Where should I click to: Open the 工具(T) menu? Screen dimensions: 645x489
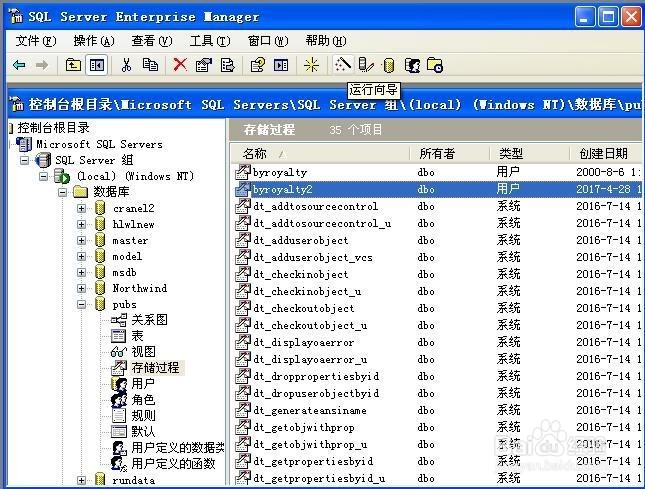point(210,41)
